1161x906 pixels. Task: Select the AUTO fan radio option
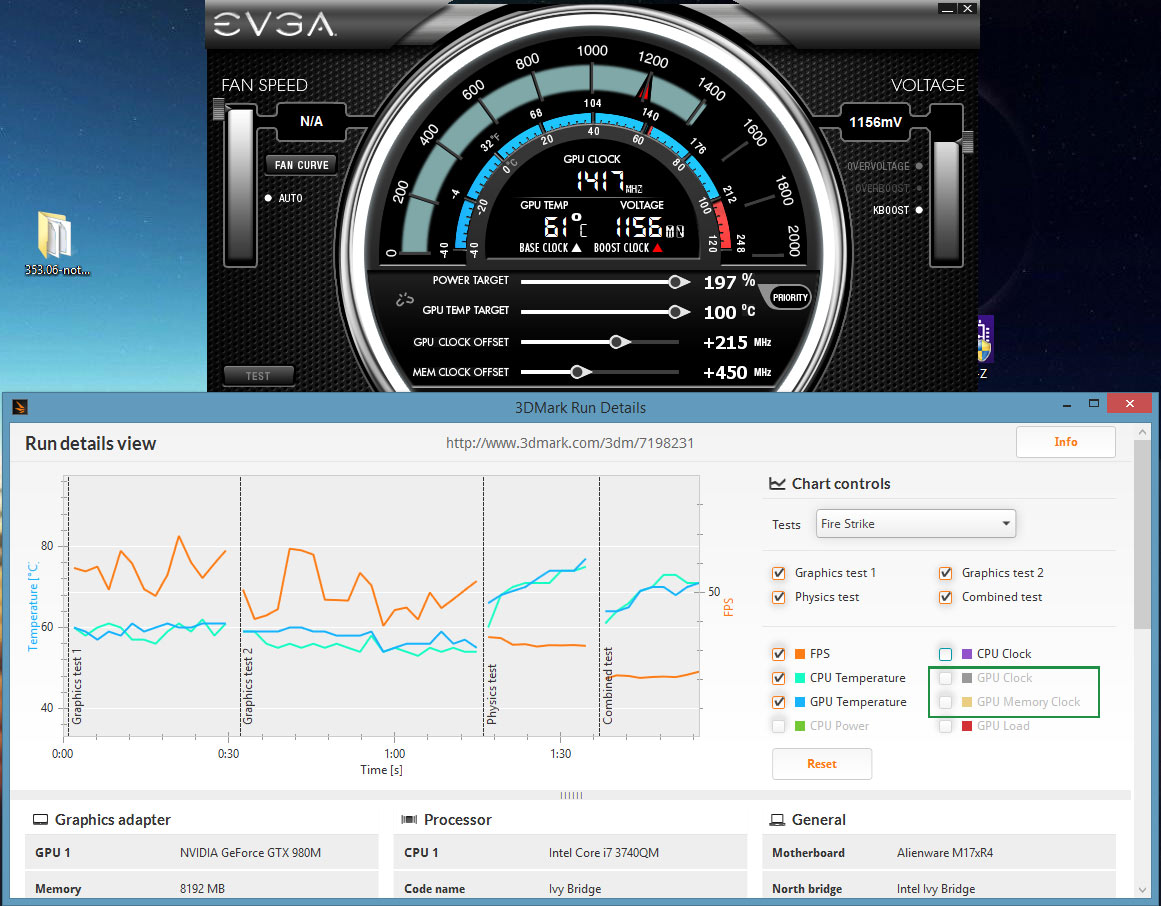268,198
